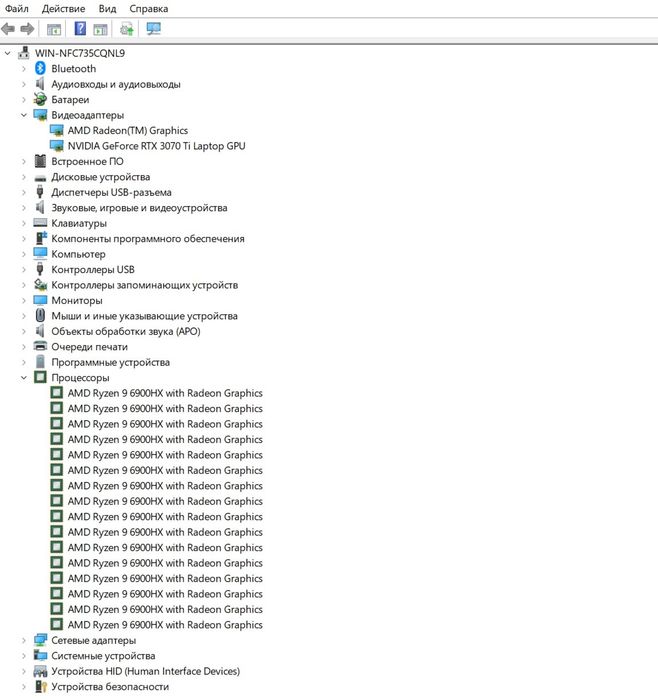Click the Встроенное ПО firmware icon
The height and width of the screenshot is (700, 658).
coord(40,161)
